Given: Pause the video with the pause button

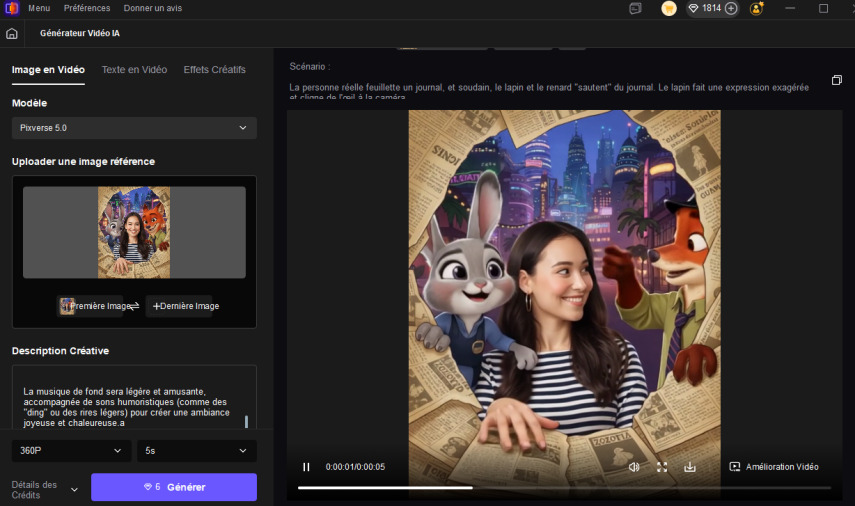Looking at the screenshot, I should click(306, 467).
